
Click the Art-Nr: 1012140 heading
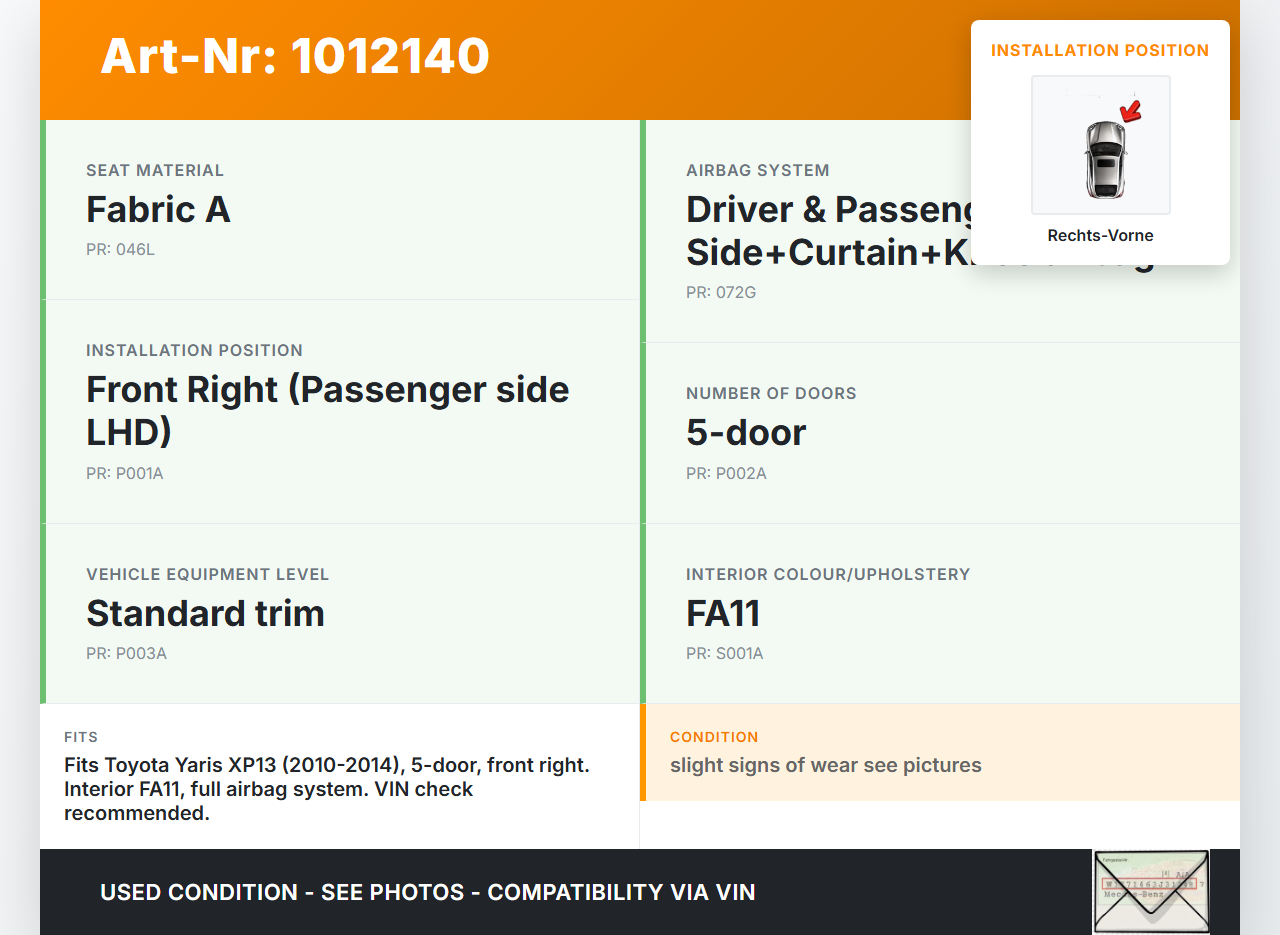[x=295, y=56]
